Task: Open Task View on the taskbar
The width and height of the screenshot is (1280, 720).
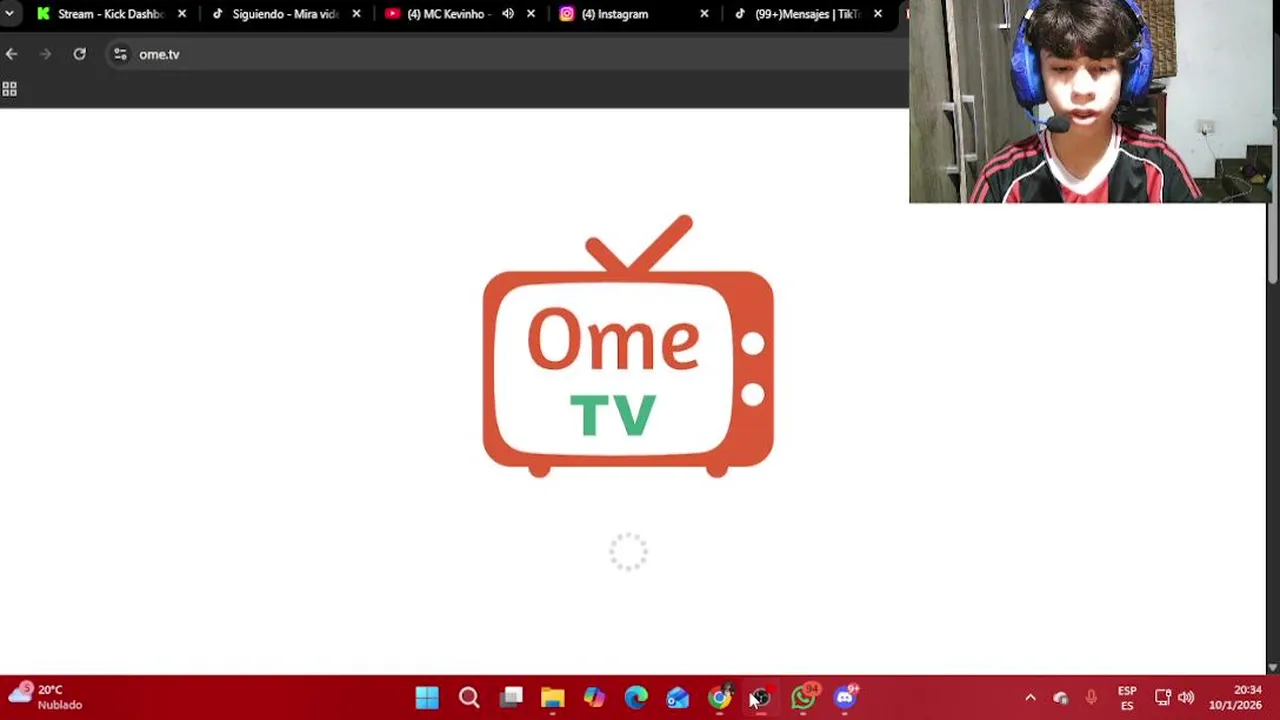Action: 511,697
